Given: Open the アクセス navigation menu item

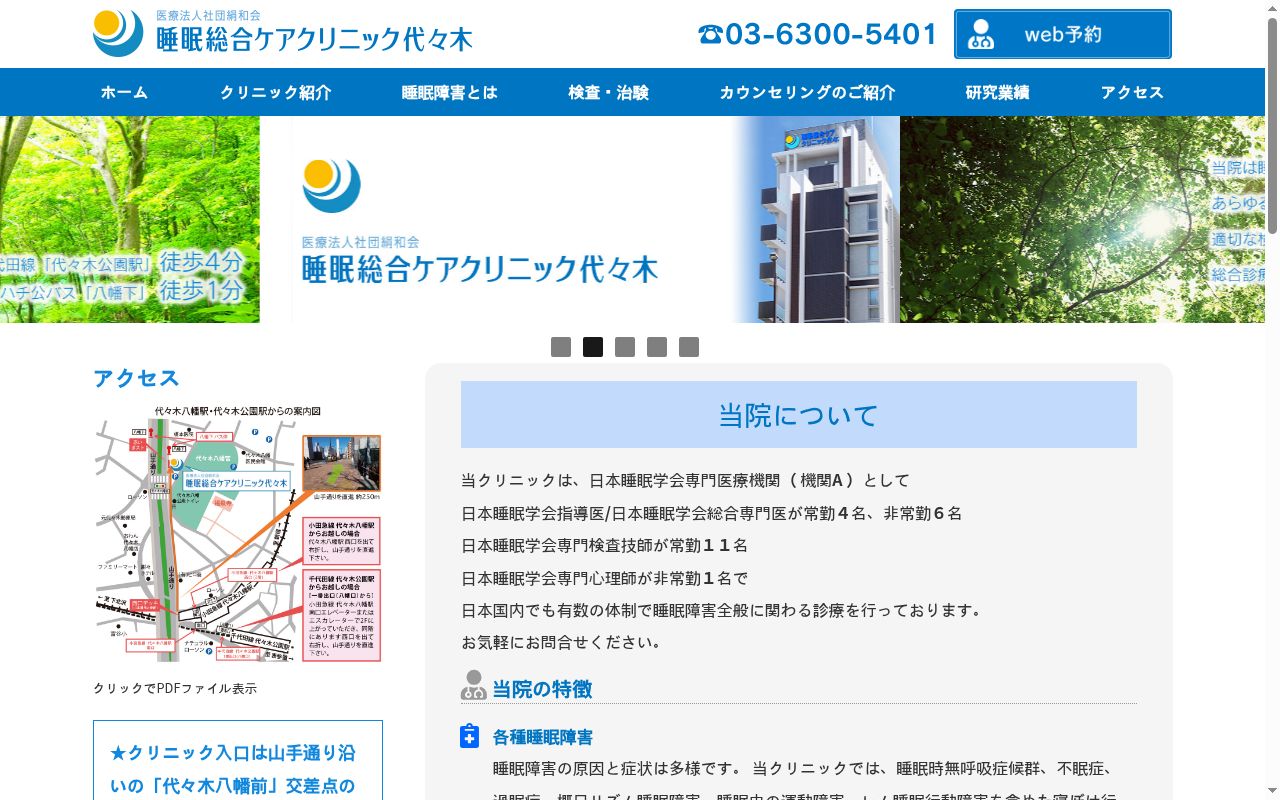Looking at the screenshot, I should [x=1132, y=92].
